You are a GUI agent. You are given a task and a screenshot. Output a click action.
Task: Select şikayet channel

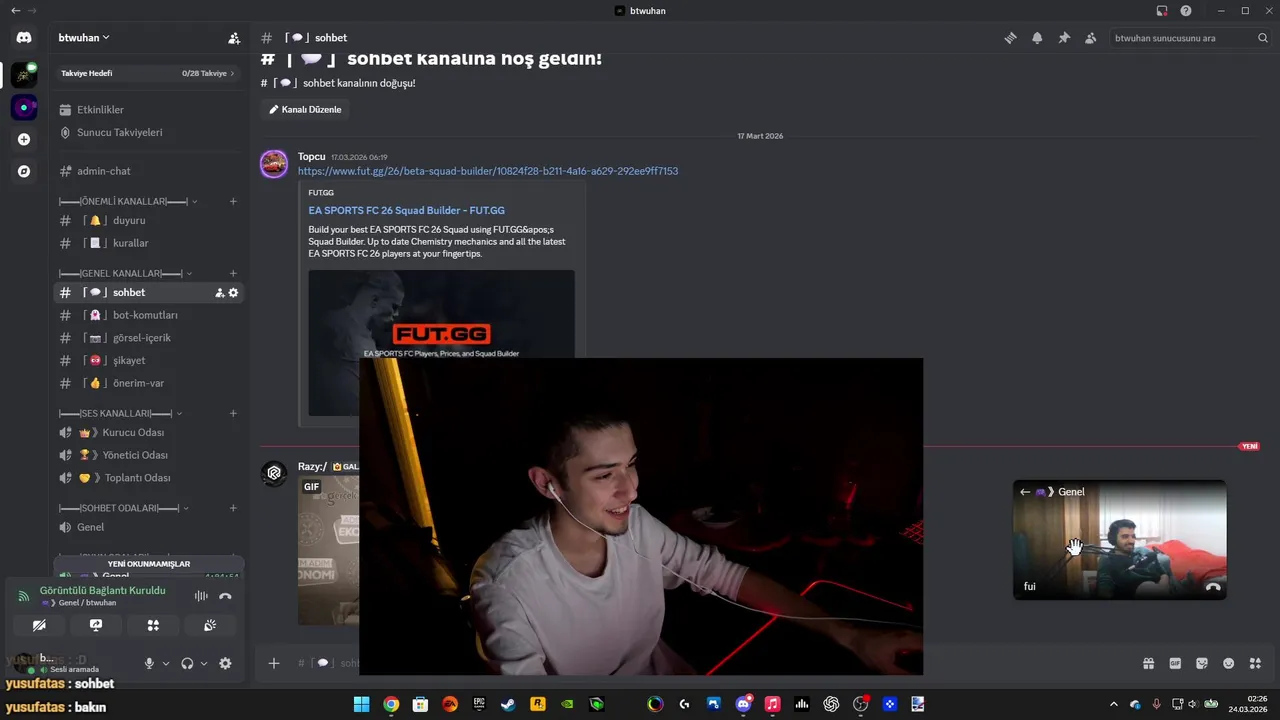(x=148, y=361)
